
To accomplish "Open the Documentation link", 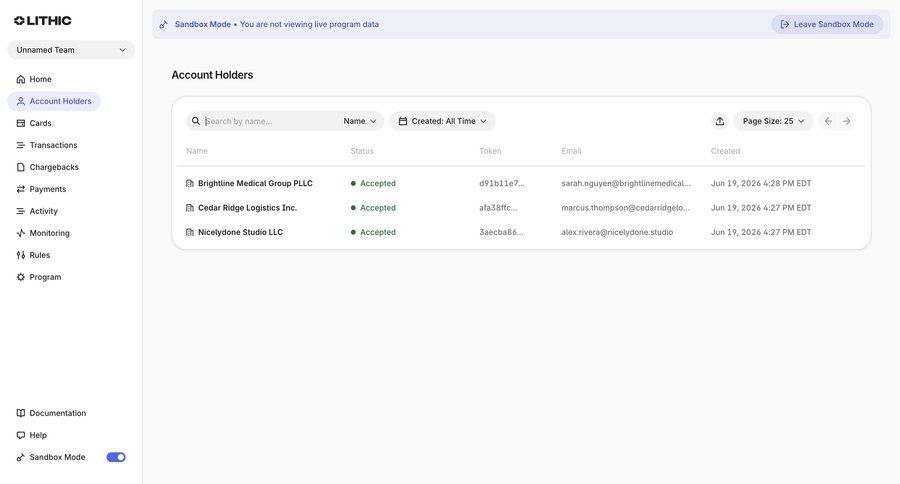I will (x=51, y=413).
